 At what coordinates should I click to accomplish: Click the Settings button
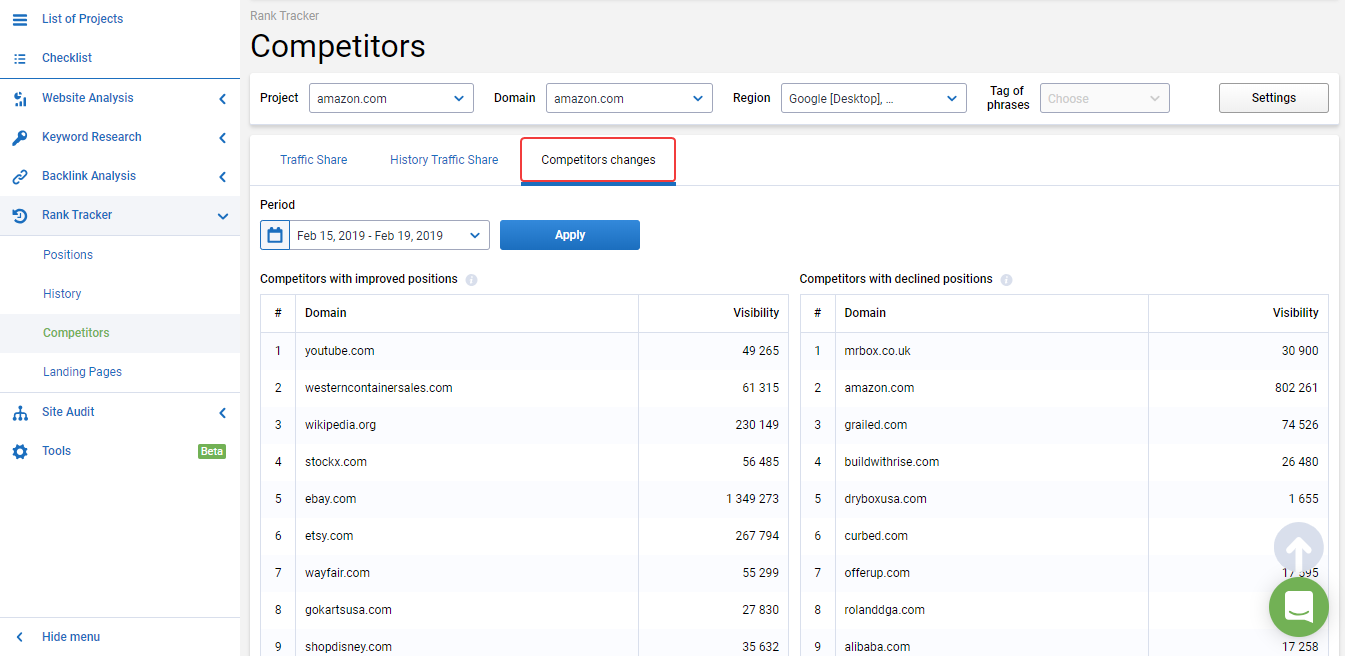click(x=1273, y=98)
